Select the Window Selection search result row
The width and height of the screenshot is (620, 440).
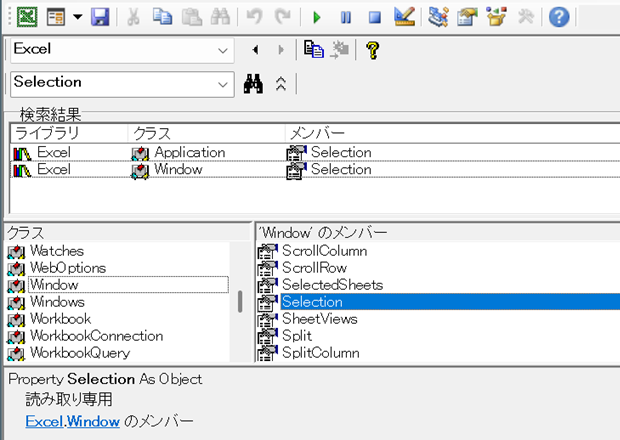pyautogui.click(x=315, y=170)
